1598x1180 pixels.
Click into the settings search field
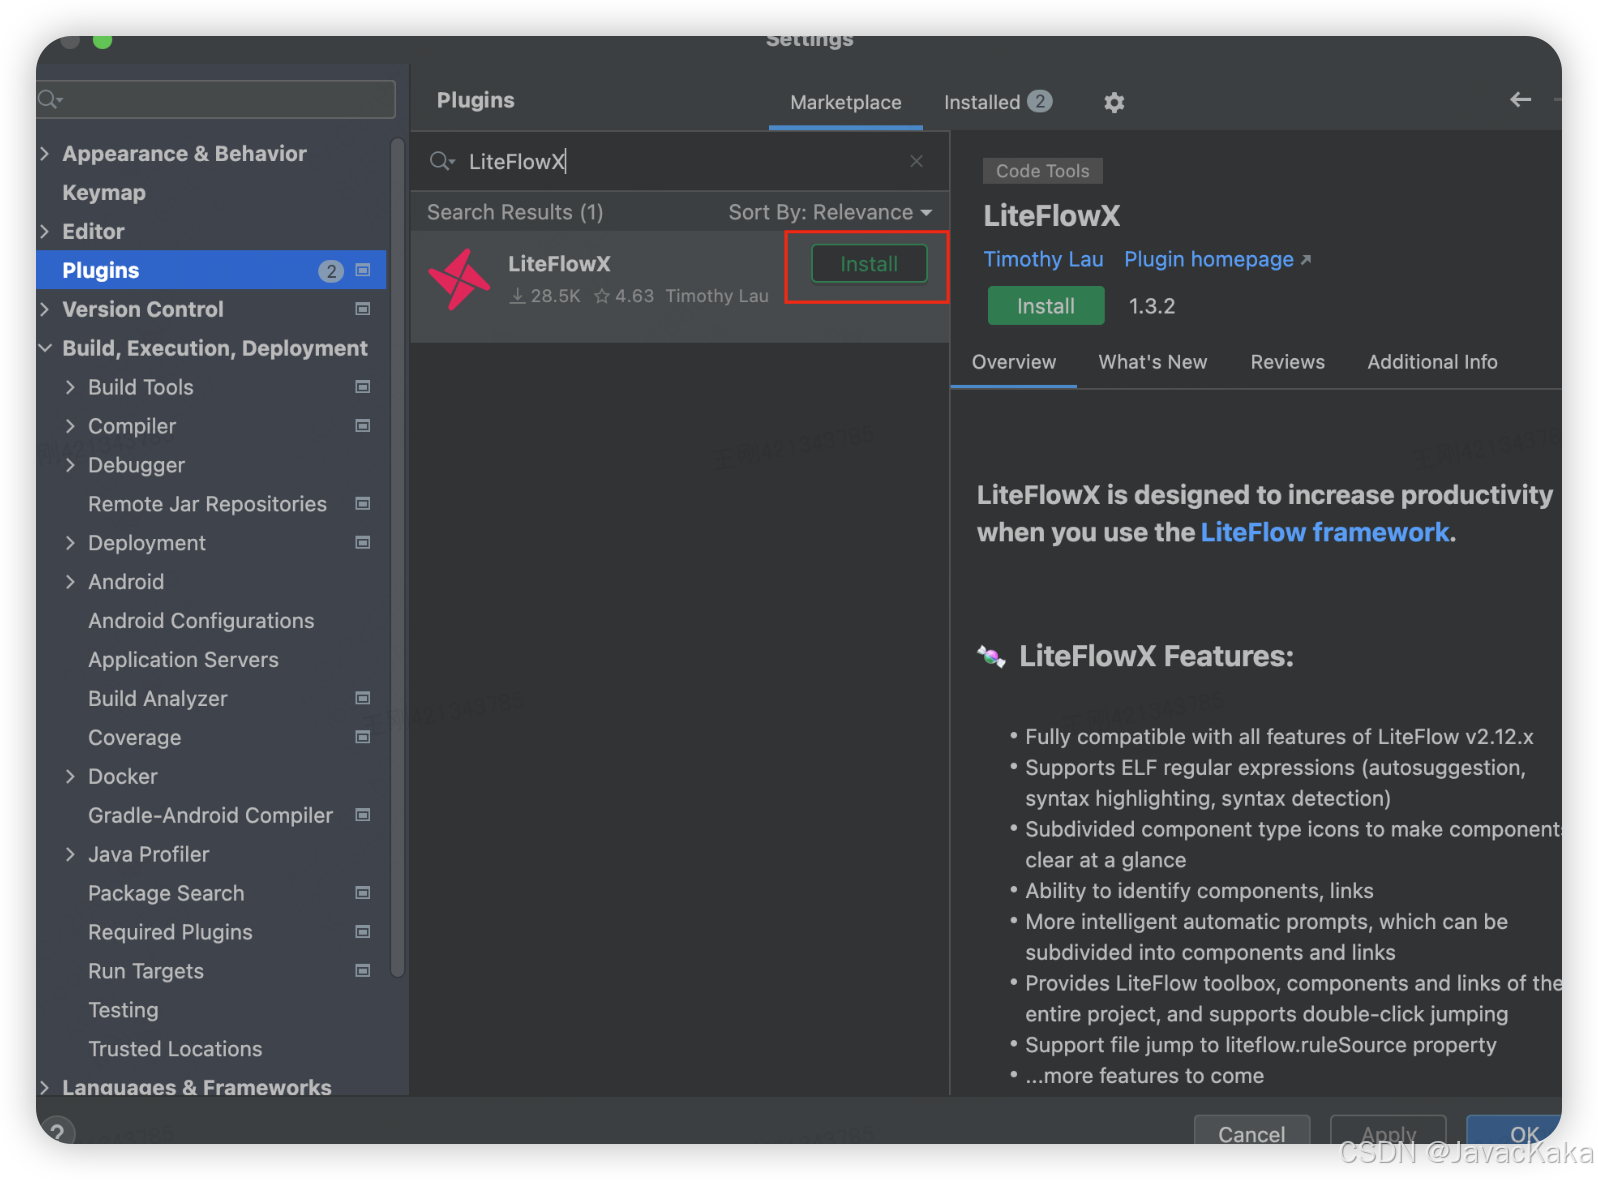tap(216, 99)
